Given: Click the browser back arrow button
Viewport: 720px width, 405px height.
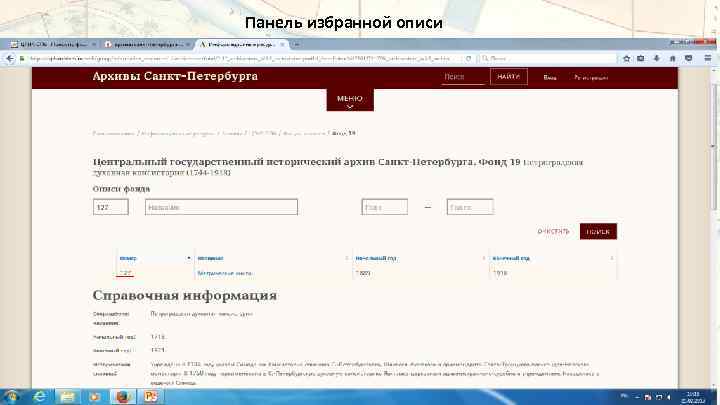Looking at the screenshot, I should click(10, 58).
